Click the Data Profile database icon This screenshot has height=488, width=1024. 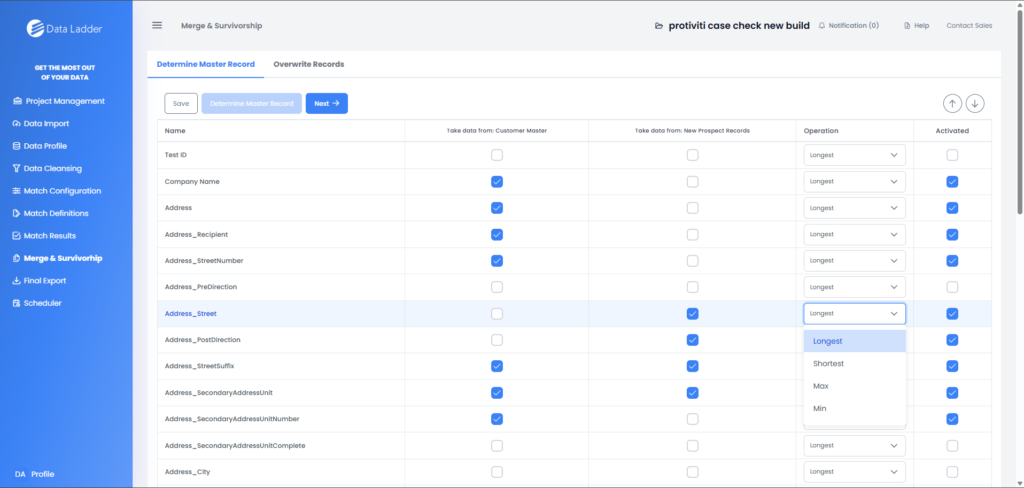(17, 146)
